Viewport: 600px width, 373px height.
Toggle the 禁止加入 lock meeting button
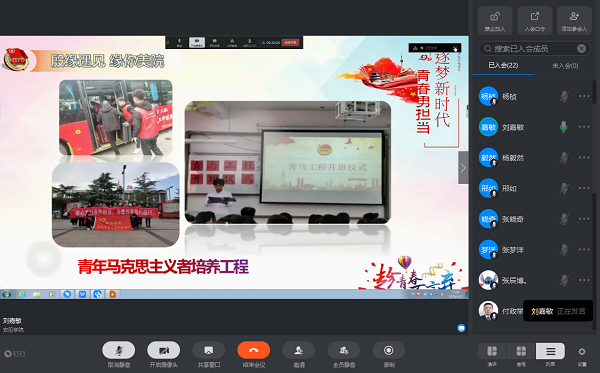(495, 20)
